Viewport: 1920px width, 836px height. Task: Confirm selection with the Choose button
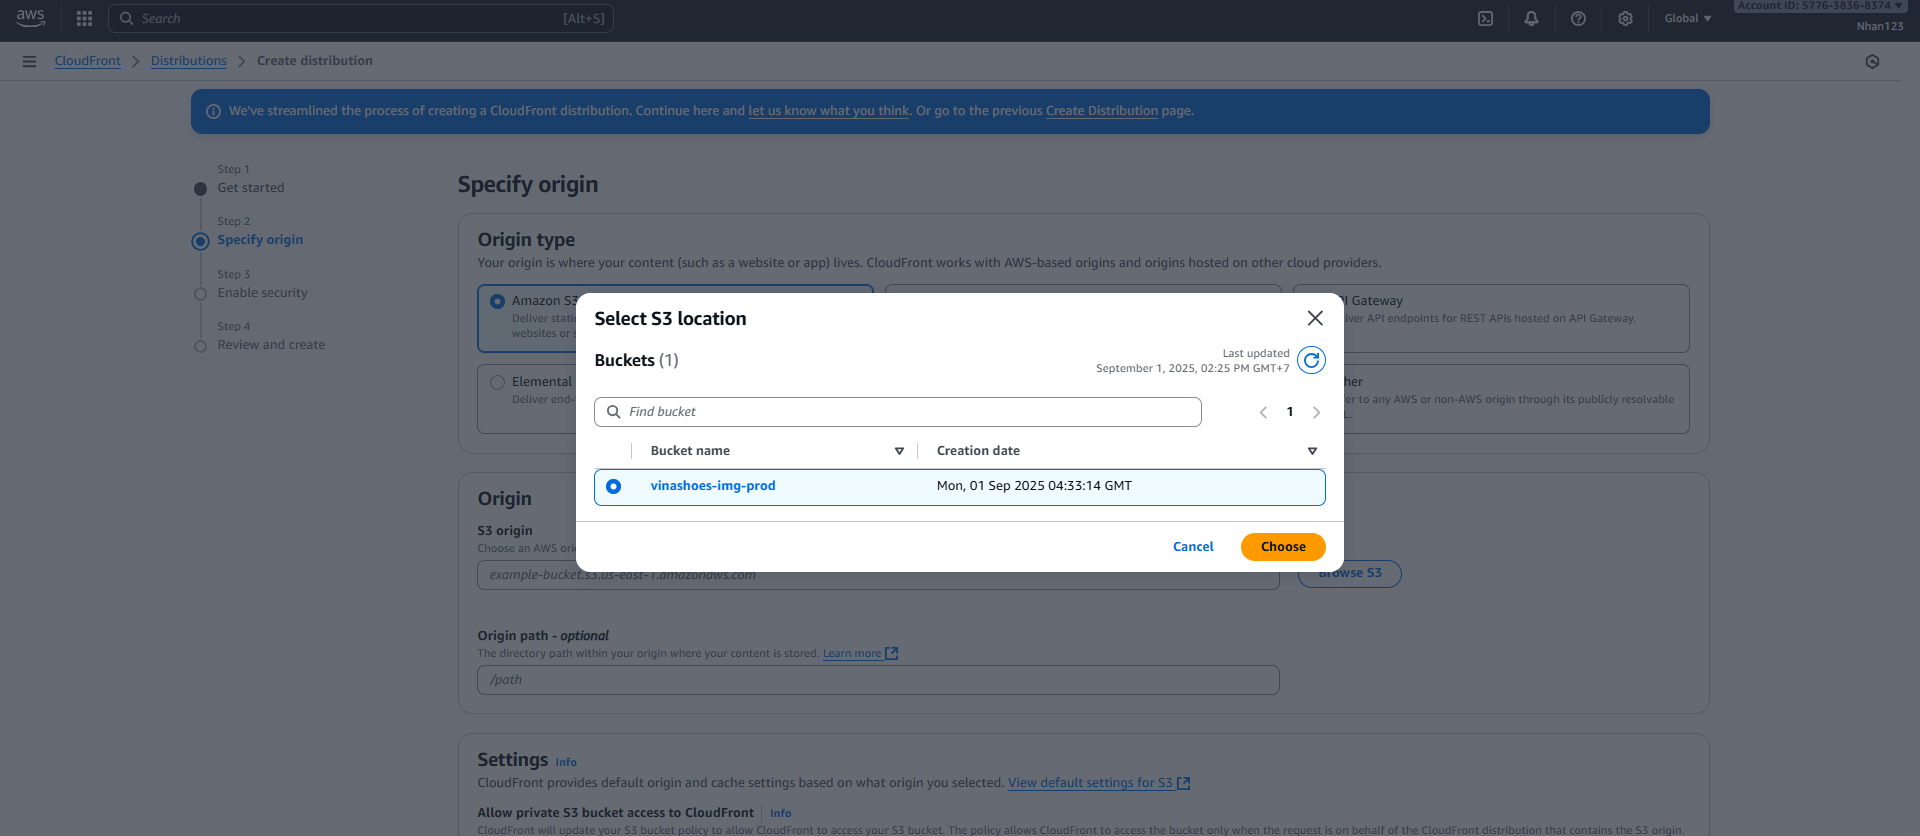pyautogui.click(x=1282, y=546)
